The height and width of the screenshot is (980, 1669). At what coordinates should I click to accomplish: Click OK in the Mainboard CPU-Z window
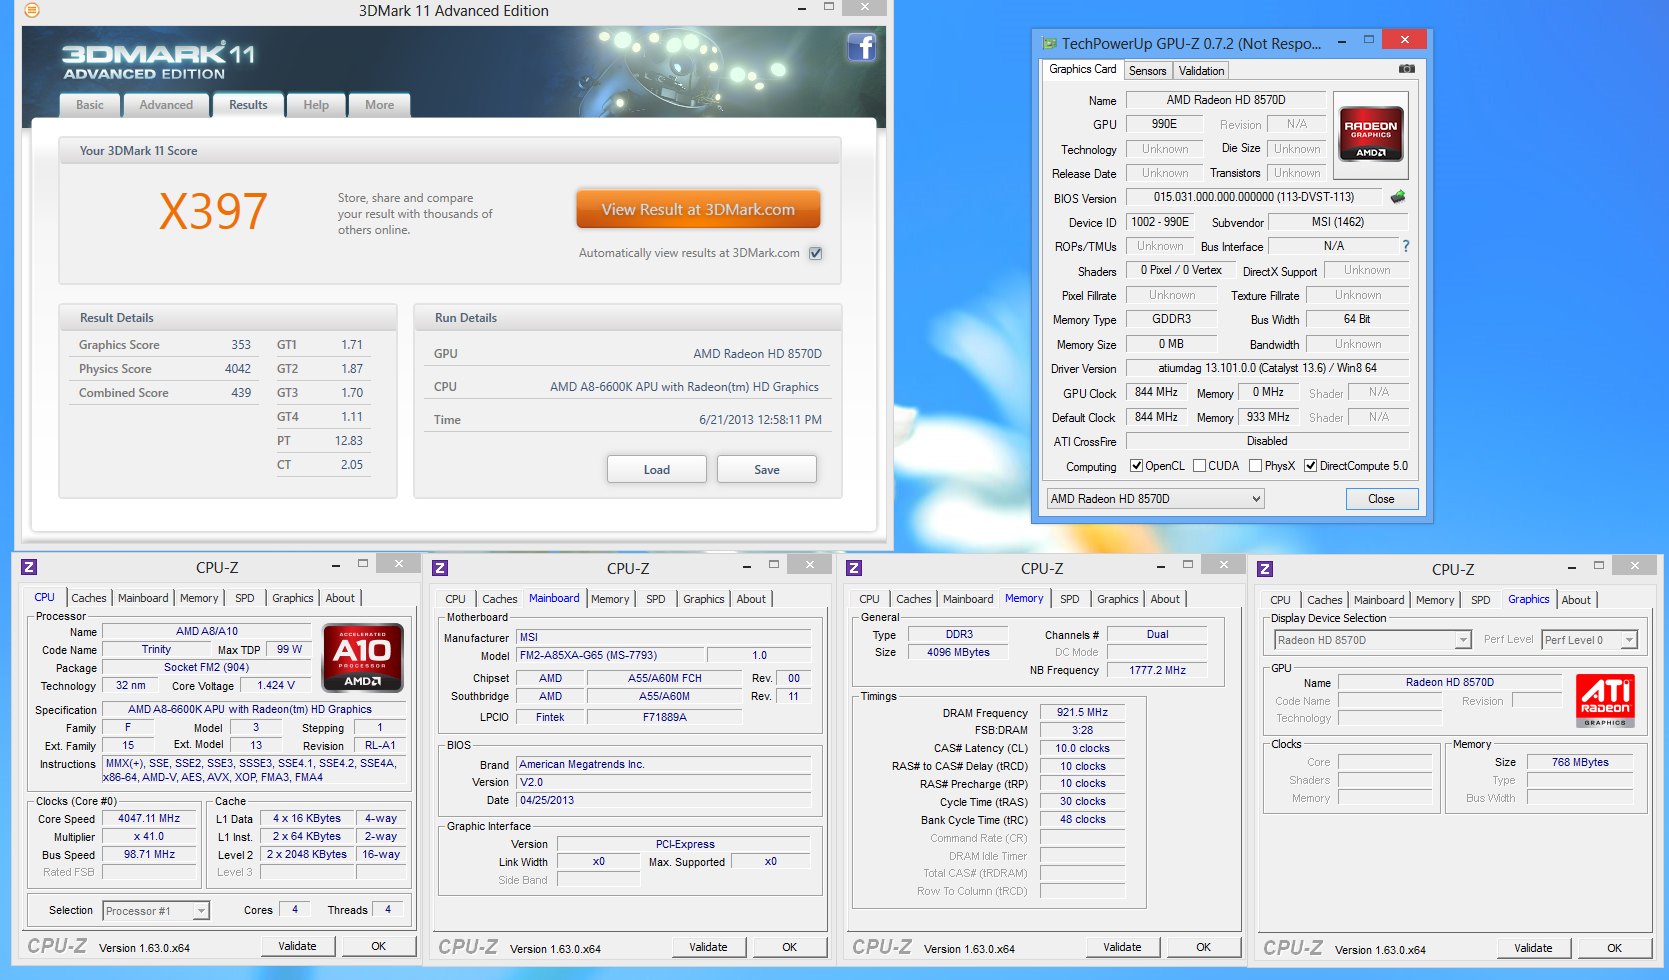click(790, 947)
